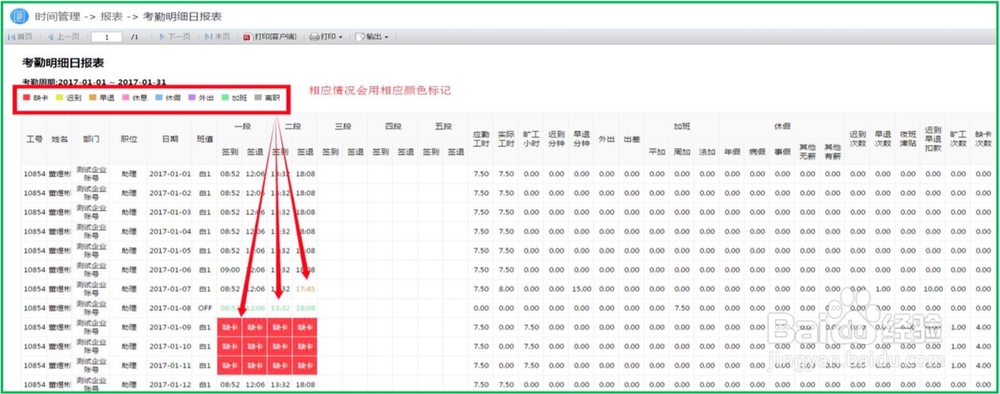Click the yellow 迟到 legend swatch
1000x394 pixels.
coord(59,98)
